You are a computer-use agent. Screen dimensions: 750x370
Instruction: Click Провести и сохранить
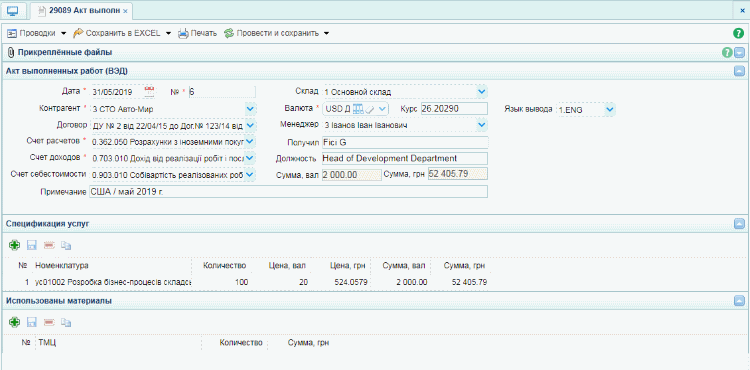[272, 33]
